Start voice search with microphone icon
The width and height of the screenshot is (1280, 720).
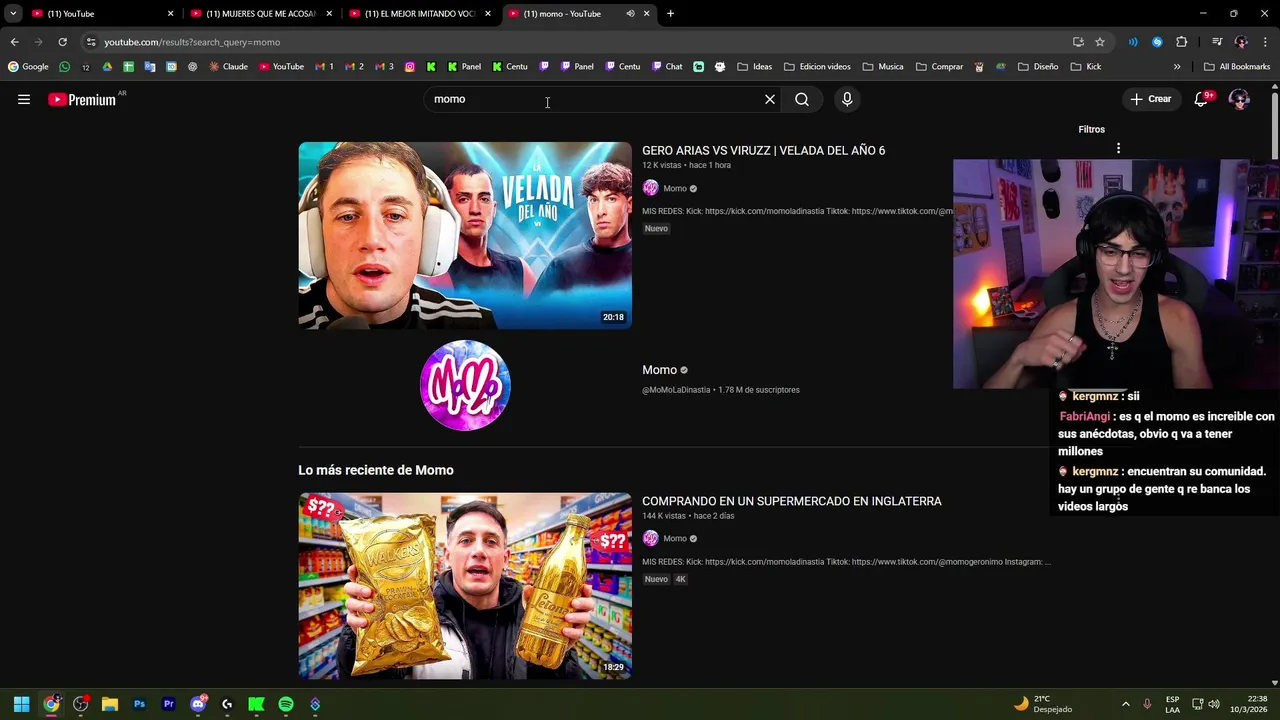[x=847, y=99]
